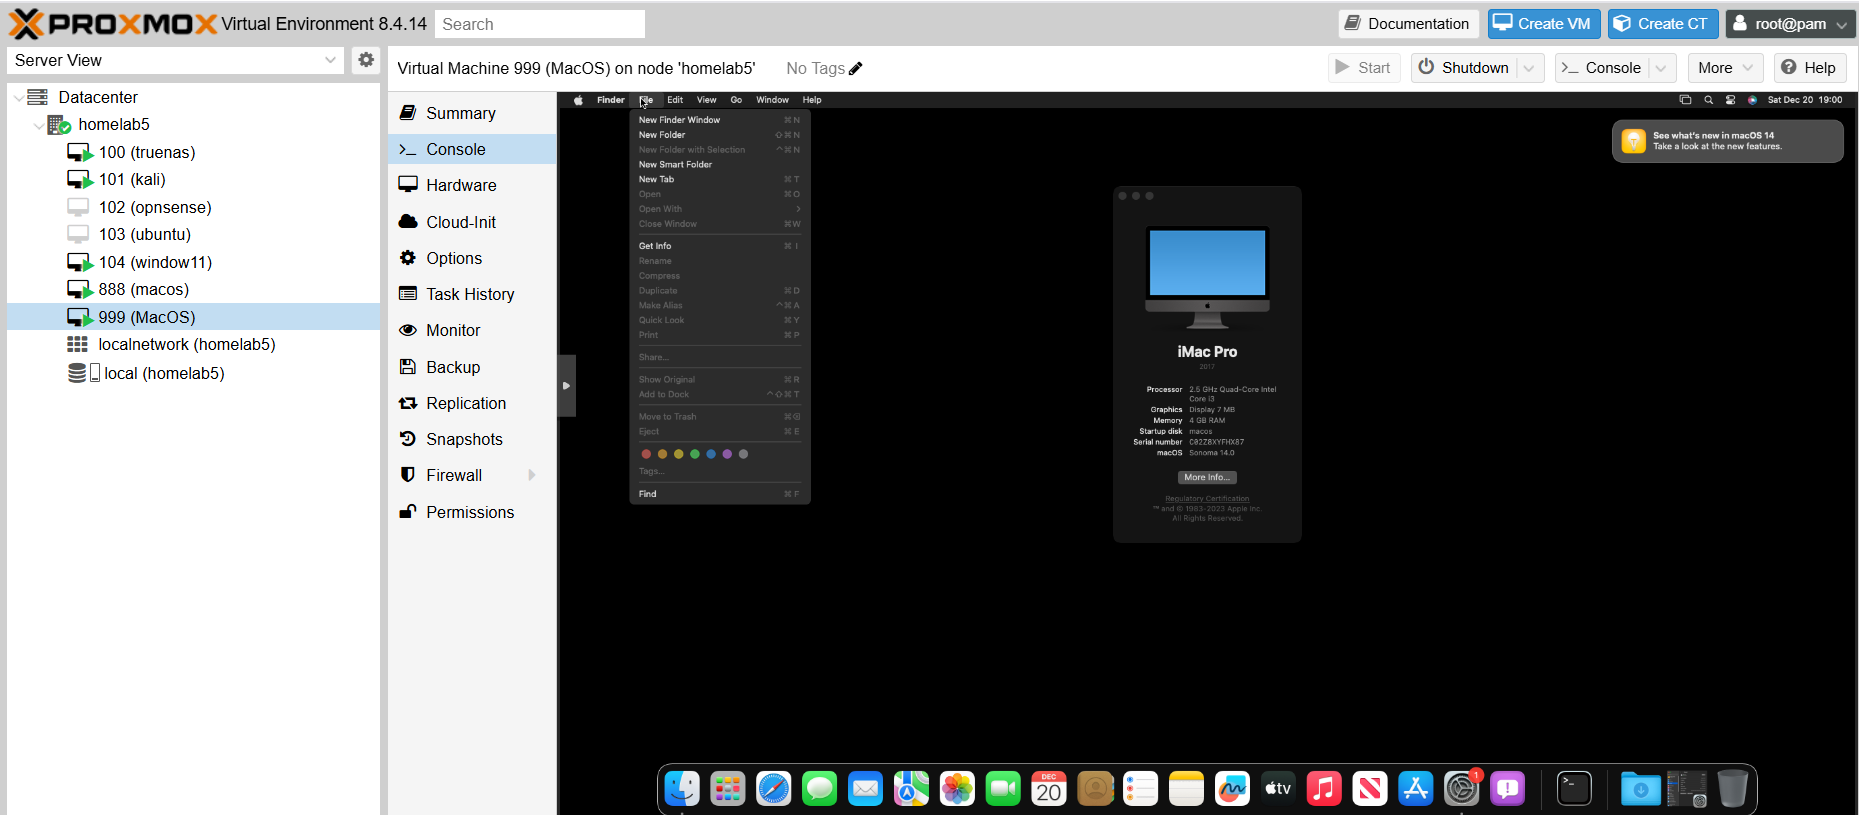Open Trash in the dock
This screenshot has height=815, width=1859.
coord(1733,789)
